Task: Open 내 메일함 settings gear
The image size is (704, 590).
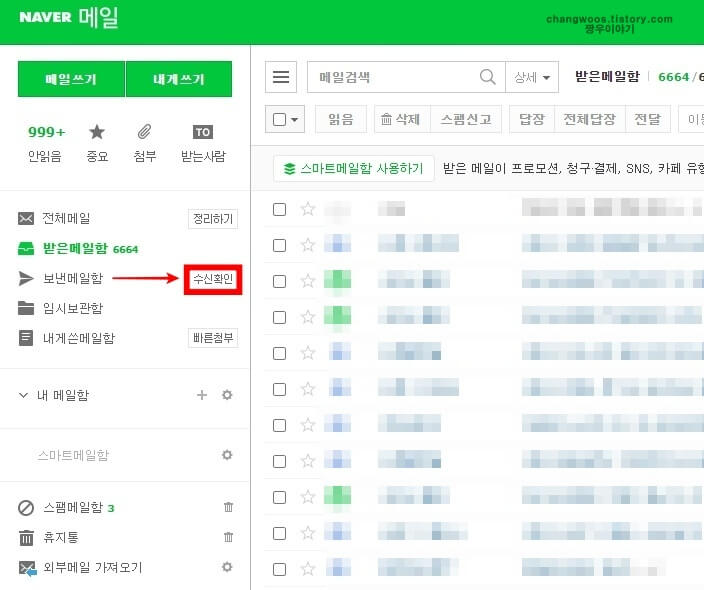Action: pos(227,395)
